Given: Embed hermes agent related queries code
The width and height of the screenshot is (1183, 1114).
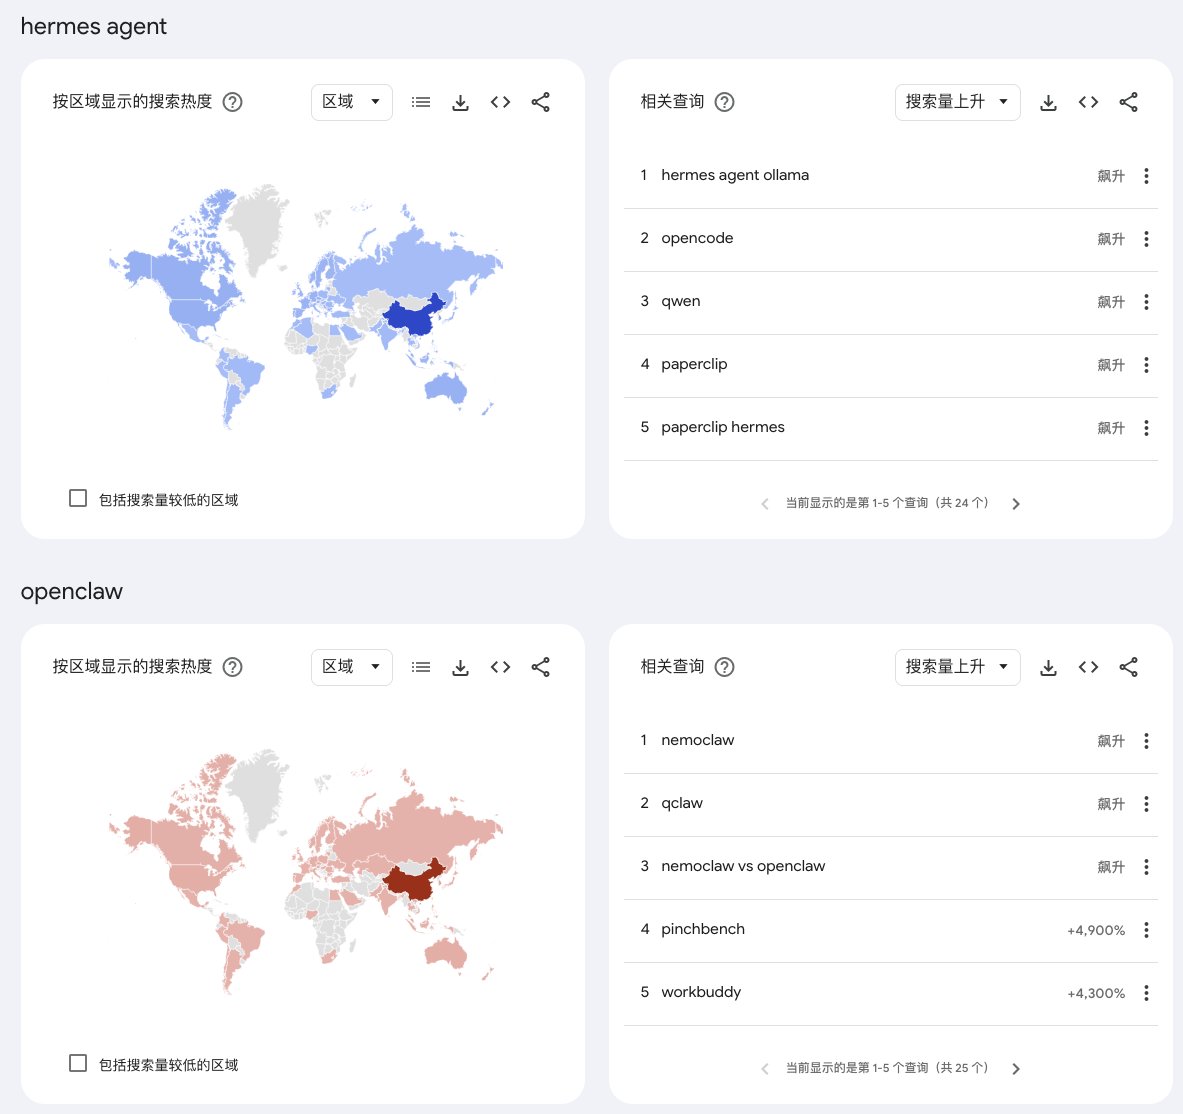Looking at the screenshot, I should (x=1088, y=103).
